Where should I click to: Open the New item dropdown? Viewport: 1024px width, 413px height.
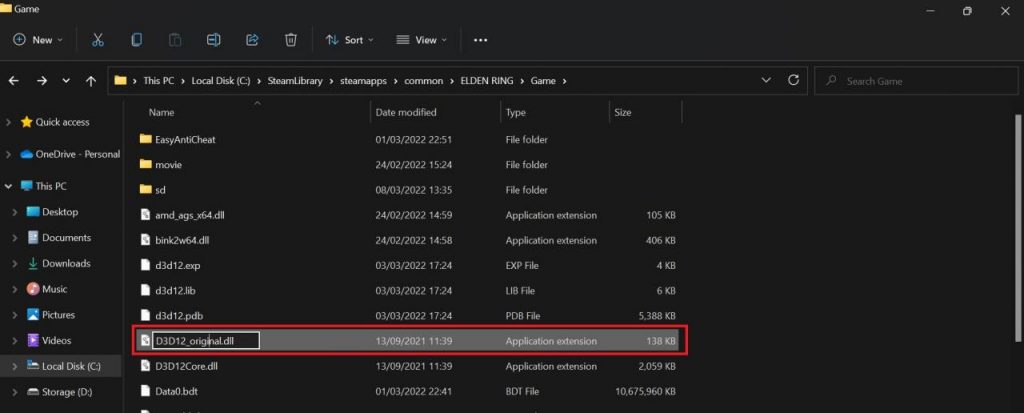coord(38,40)
